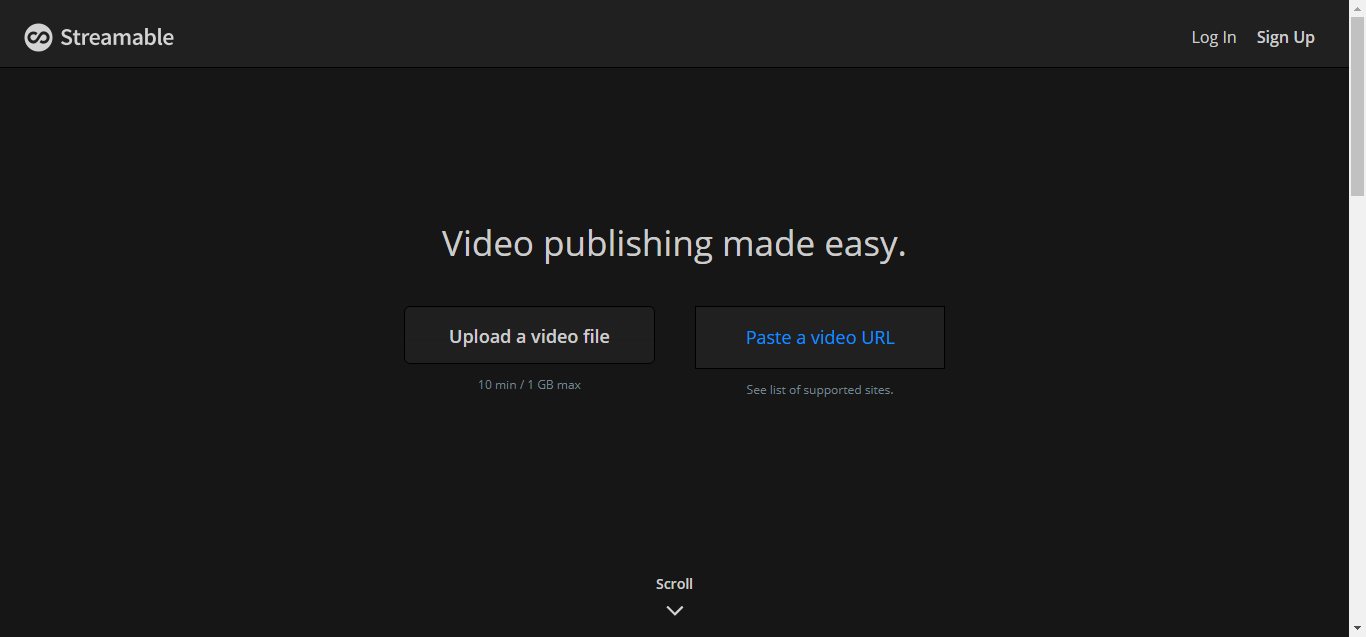
Task: Open the list of supported sites
Action: pyautogui.click(x=819, y=390)
